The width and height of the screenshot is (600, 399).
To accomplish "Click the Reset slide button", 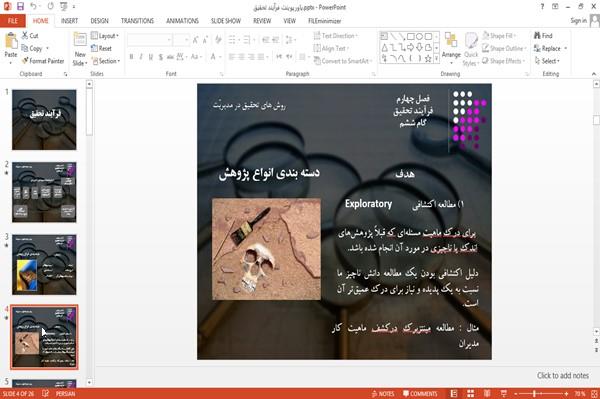I will (x=101, y=49).
